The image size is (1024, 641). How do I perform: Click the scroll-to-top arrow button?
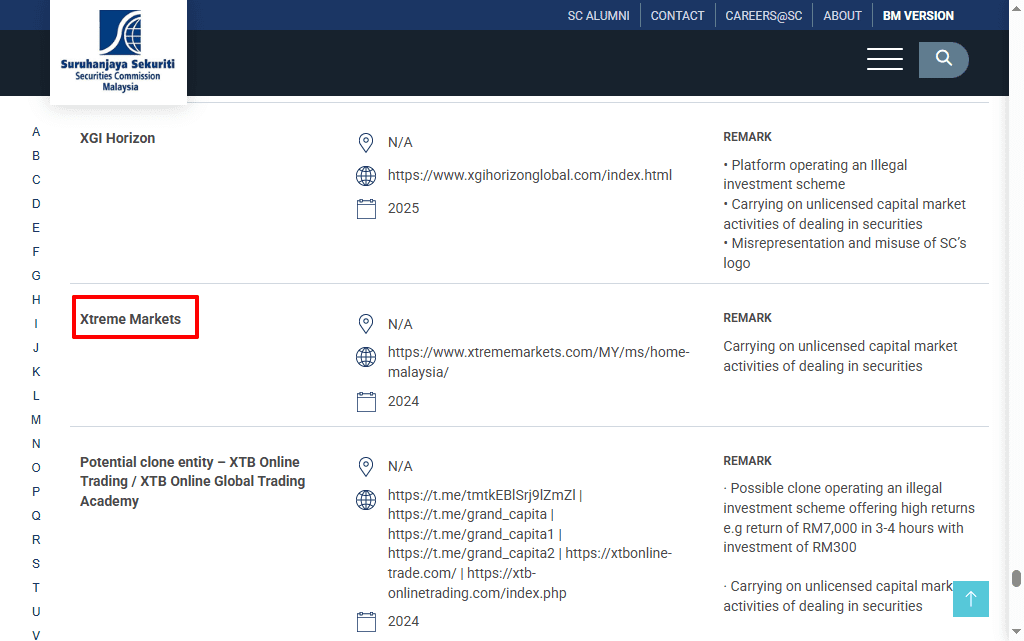[x=970, y=598]
